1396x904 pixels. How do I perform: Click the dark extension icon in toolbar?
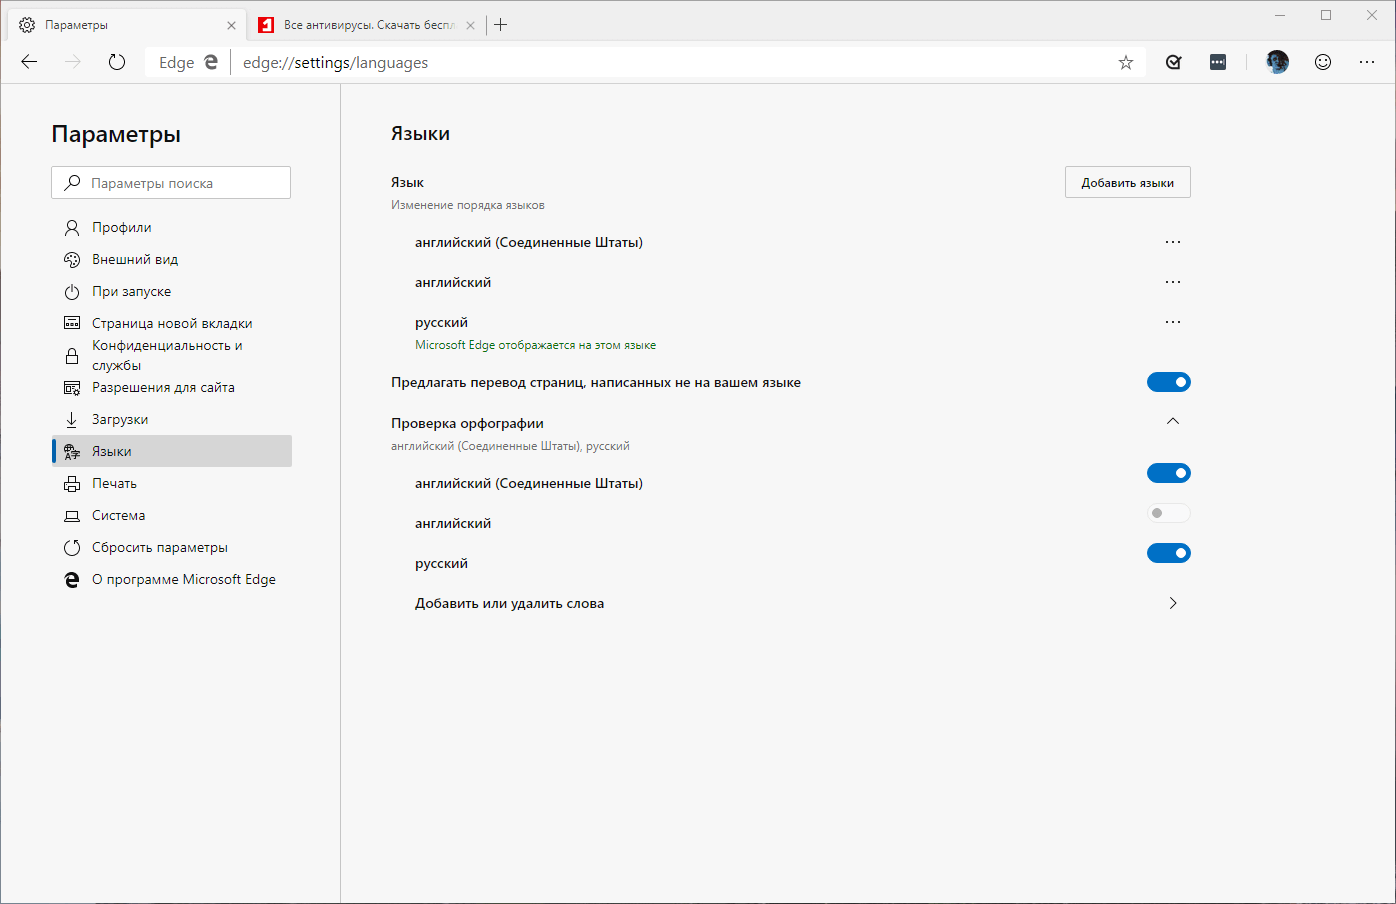pyautogui.click(x=1218, y=62)
